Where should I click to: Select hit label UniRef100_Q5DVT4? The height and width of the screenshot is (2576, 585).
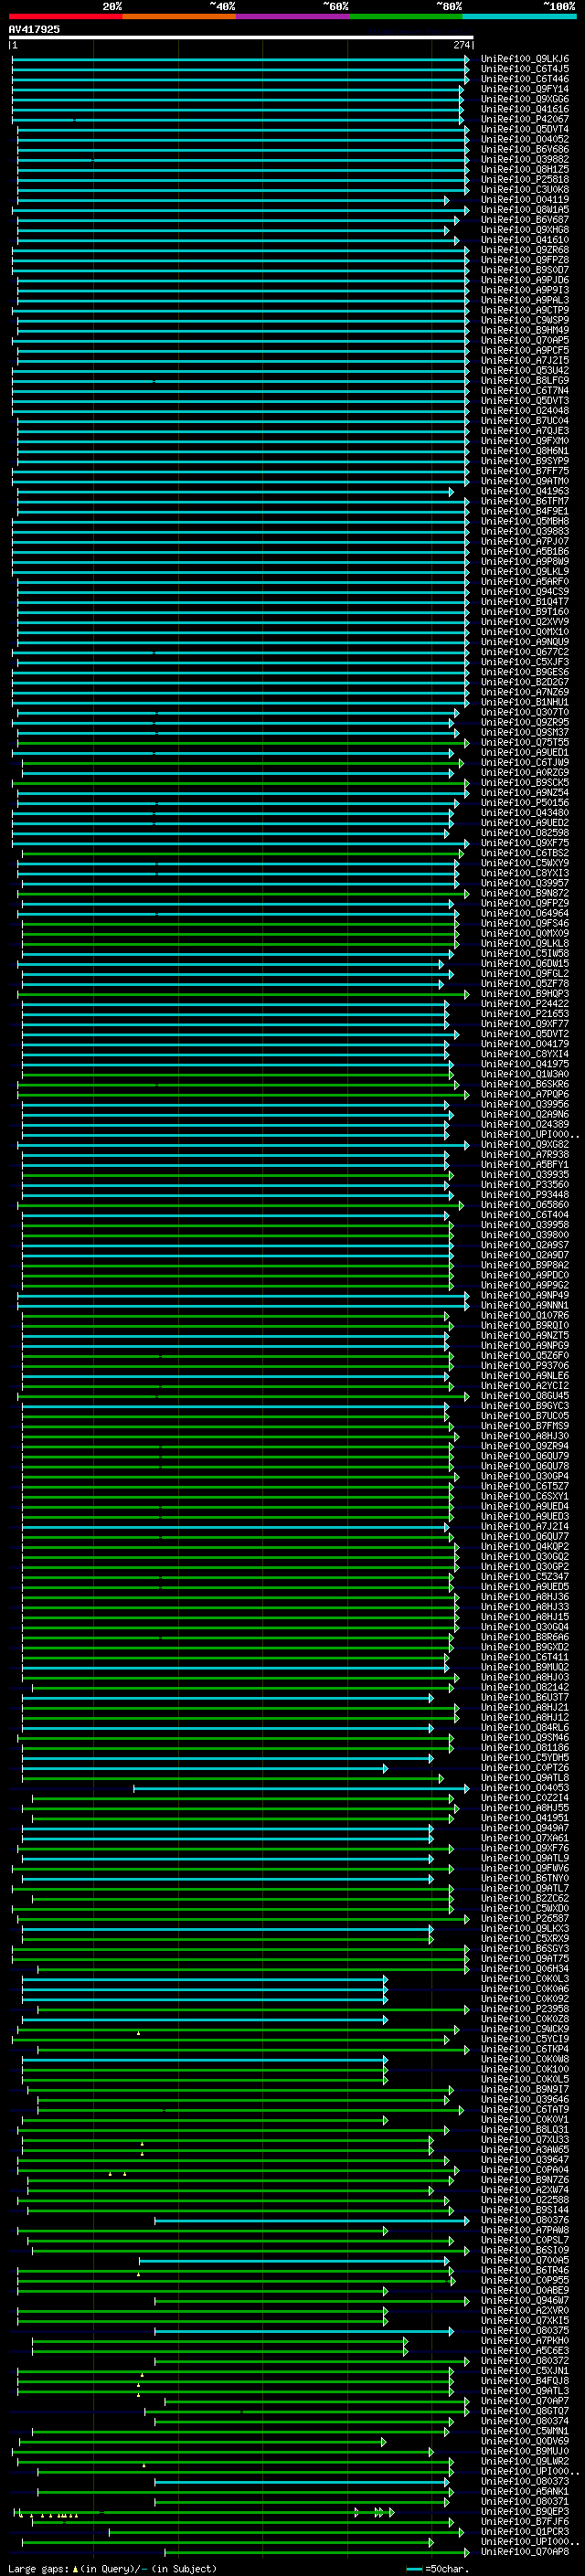525,129
